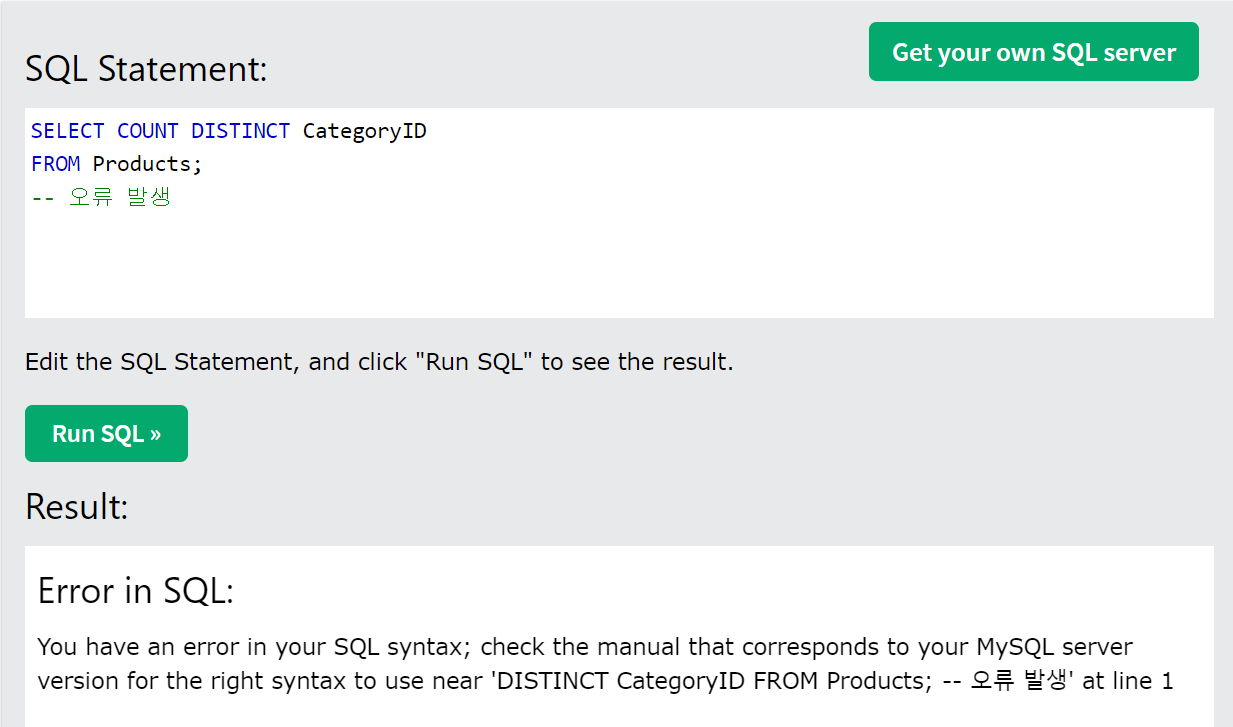Click the green Korean comment line in the editor

100,197
